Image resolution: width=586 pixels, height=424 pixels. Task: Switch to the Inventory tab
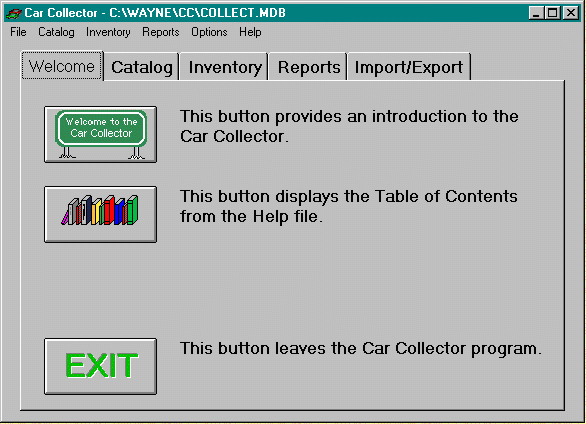click(224, 67)
